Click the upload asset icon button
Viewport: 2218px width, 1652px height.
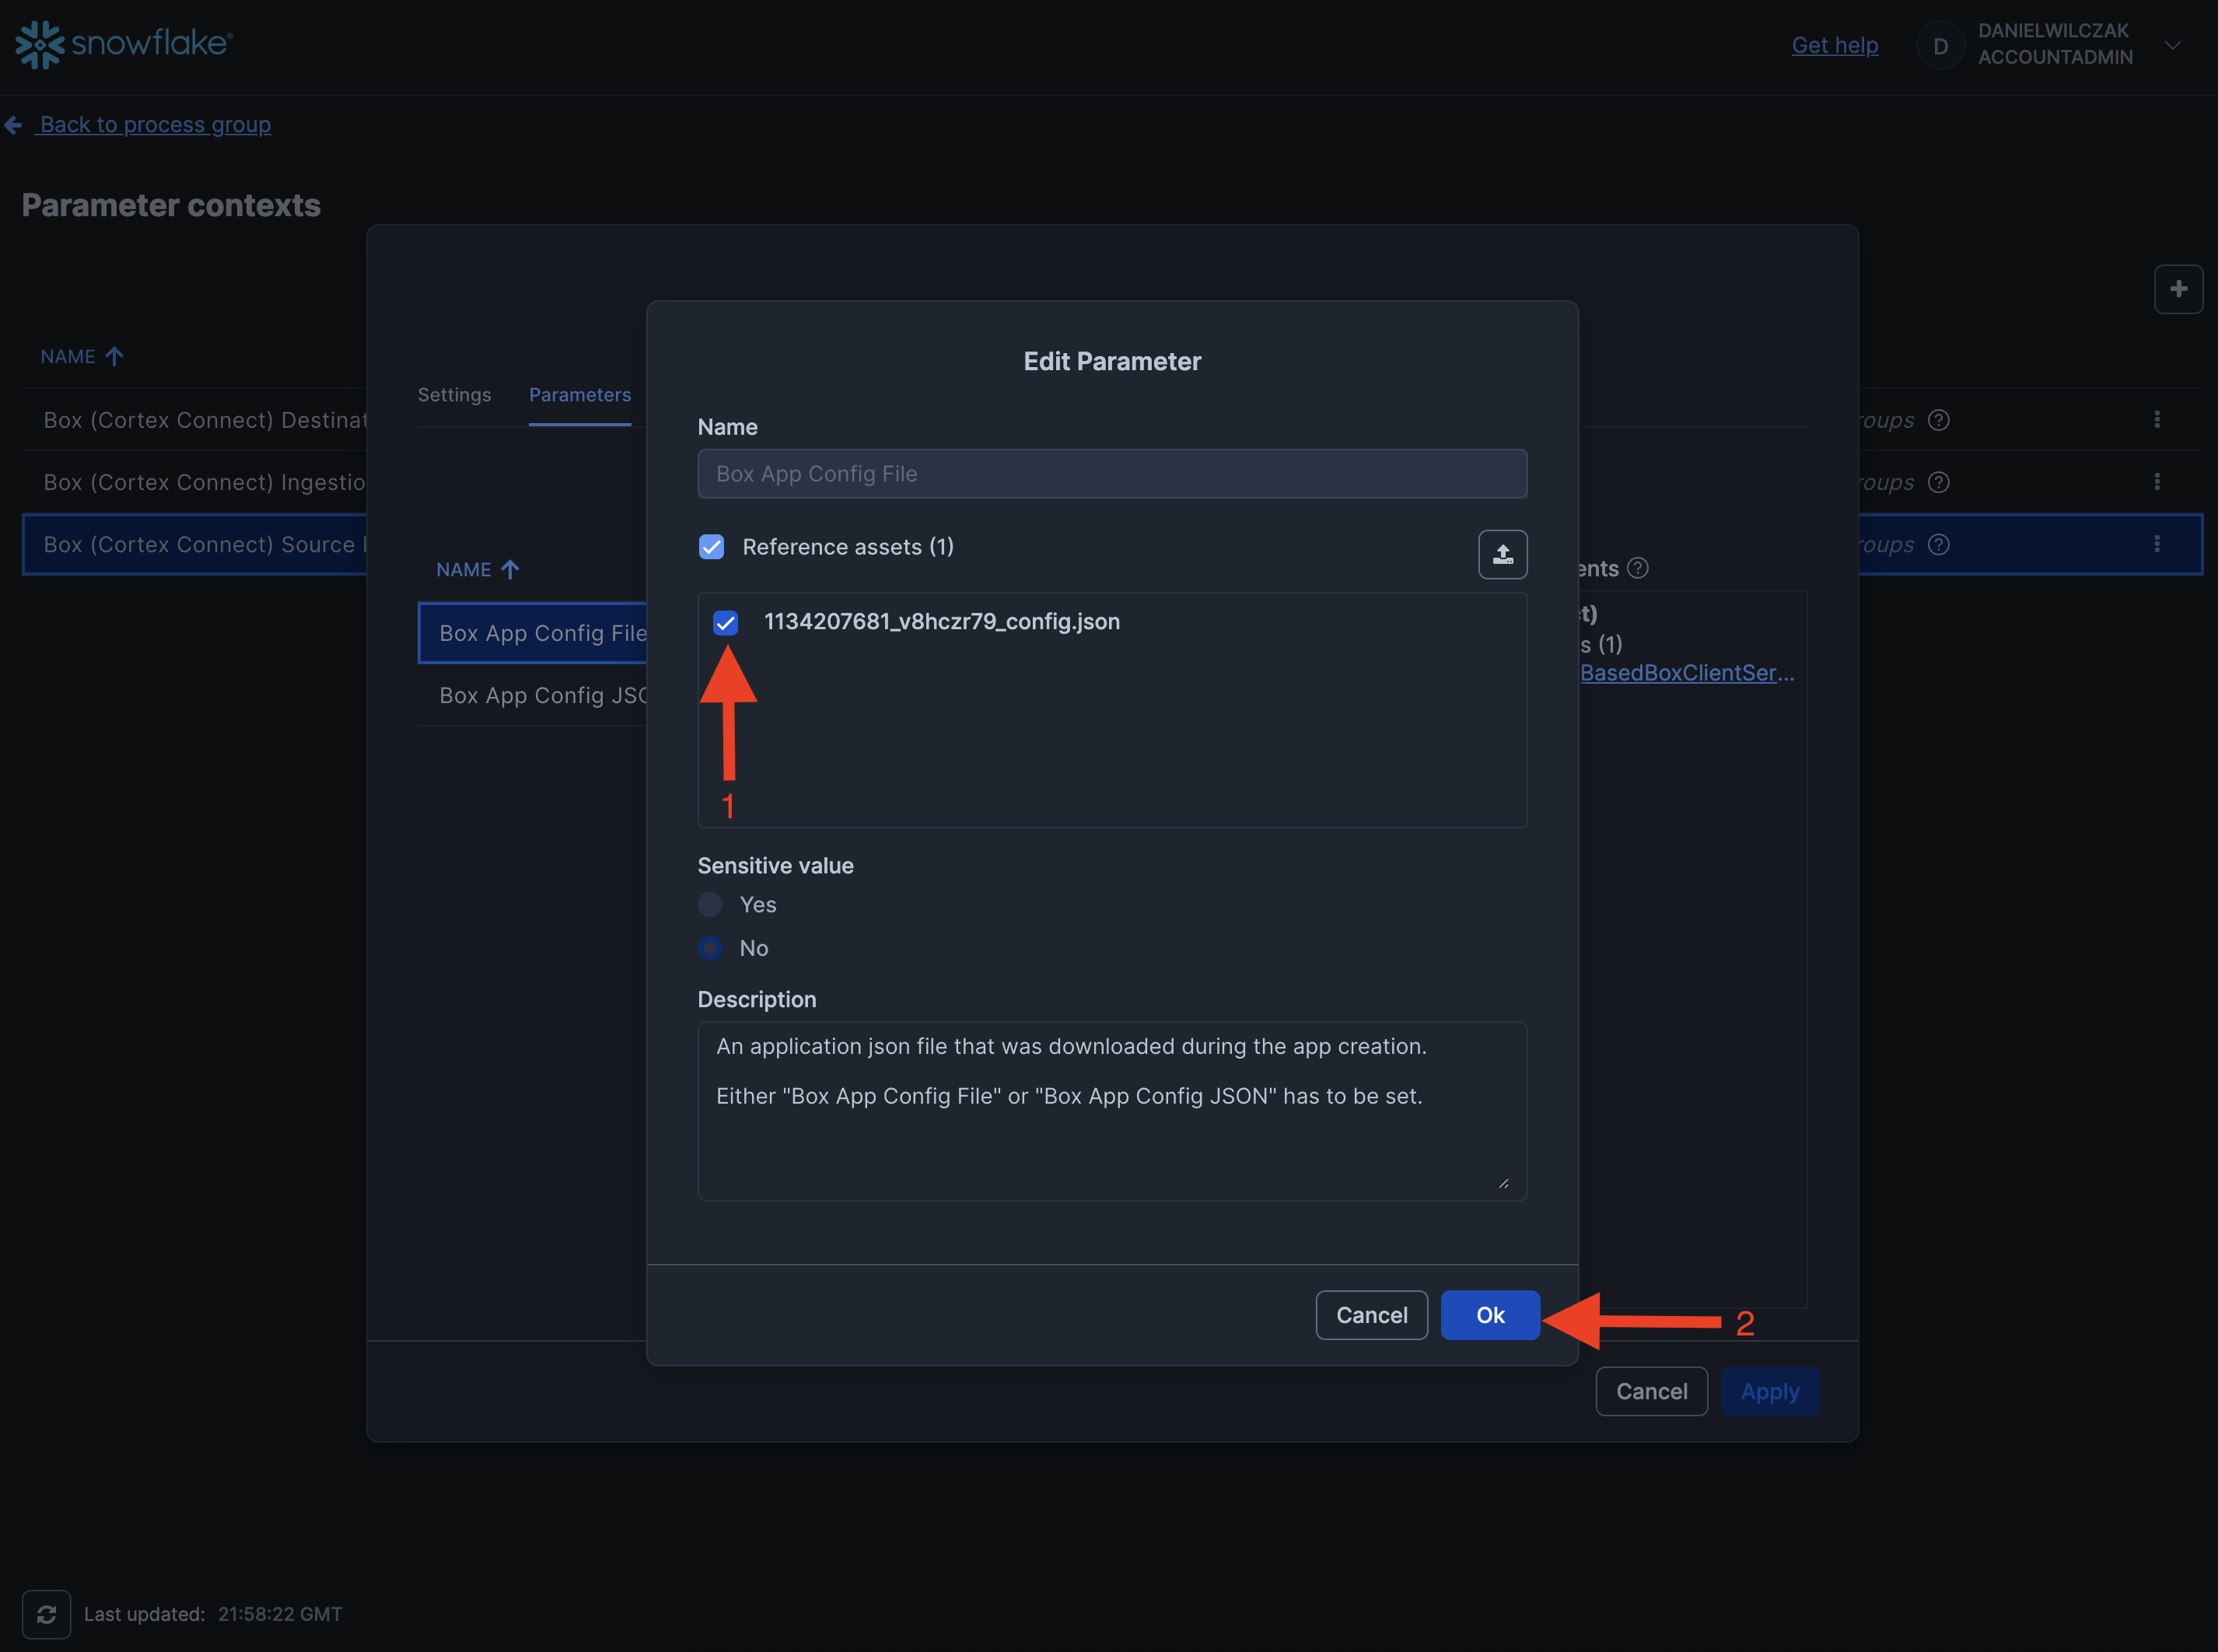(1502, 554)
